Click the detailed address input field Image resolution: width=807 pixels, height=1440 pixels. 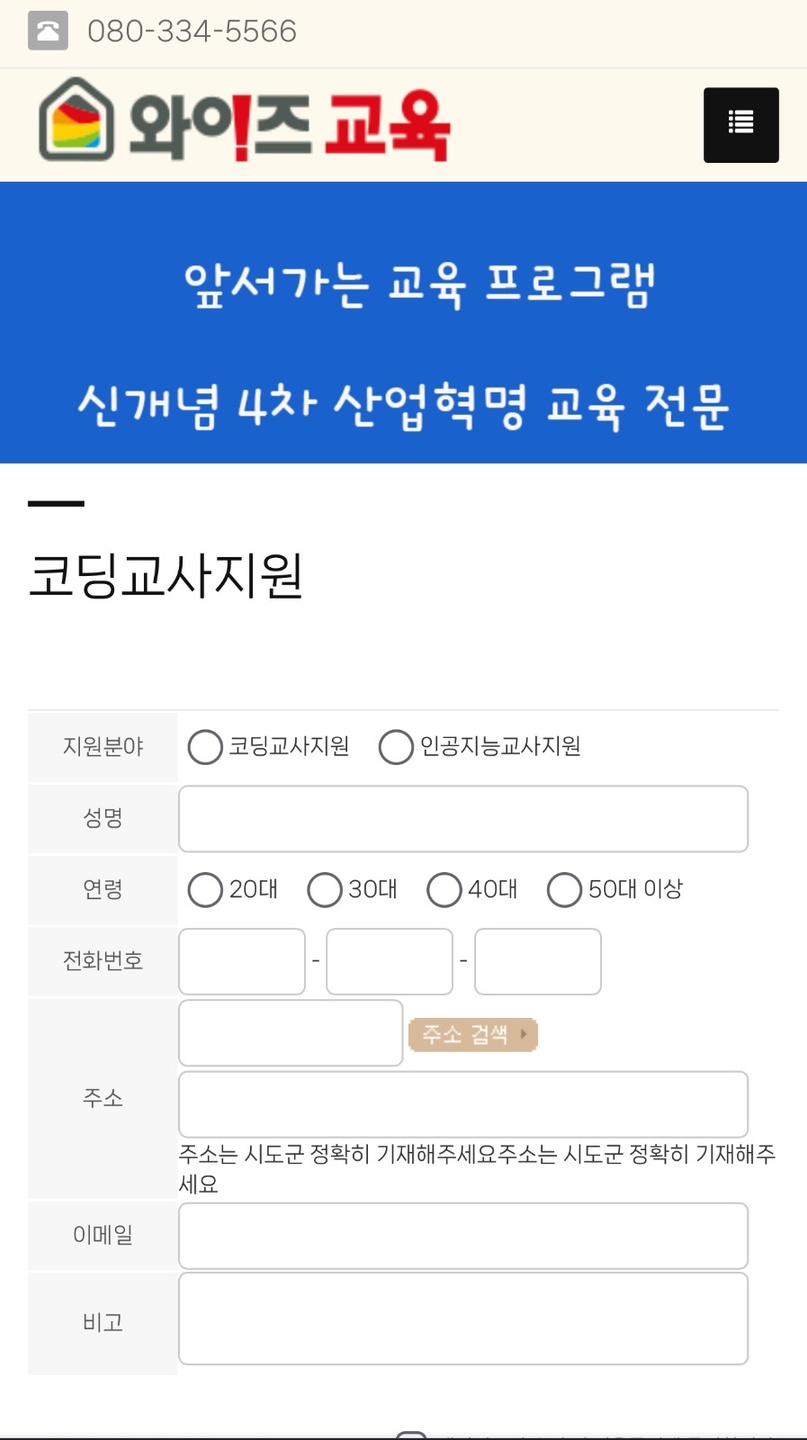click(x=463, y=1104)
